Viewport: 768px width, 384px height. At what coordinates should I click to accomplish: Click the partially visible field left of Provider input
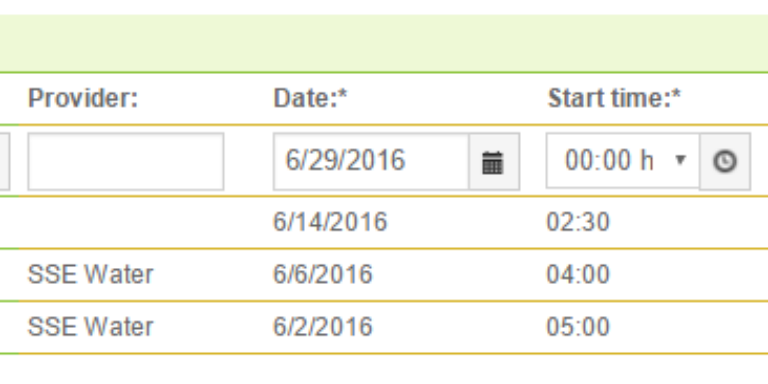pos(4,162)
